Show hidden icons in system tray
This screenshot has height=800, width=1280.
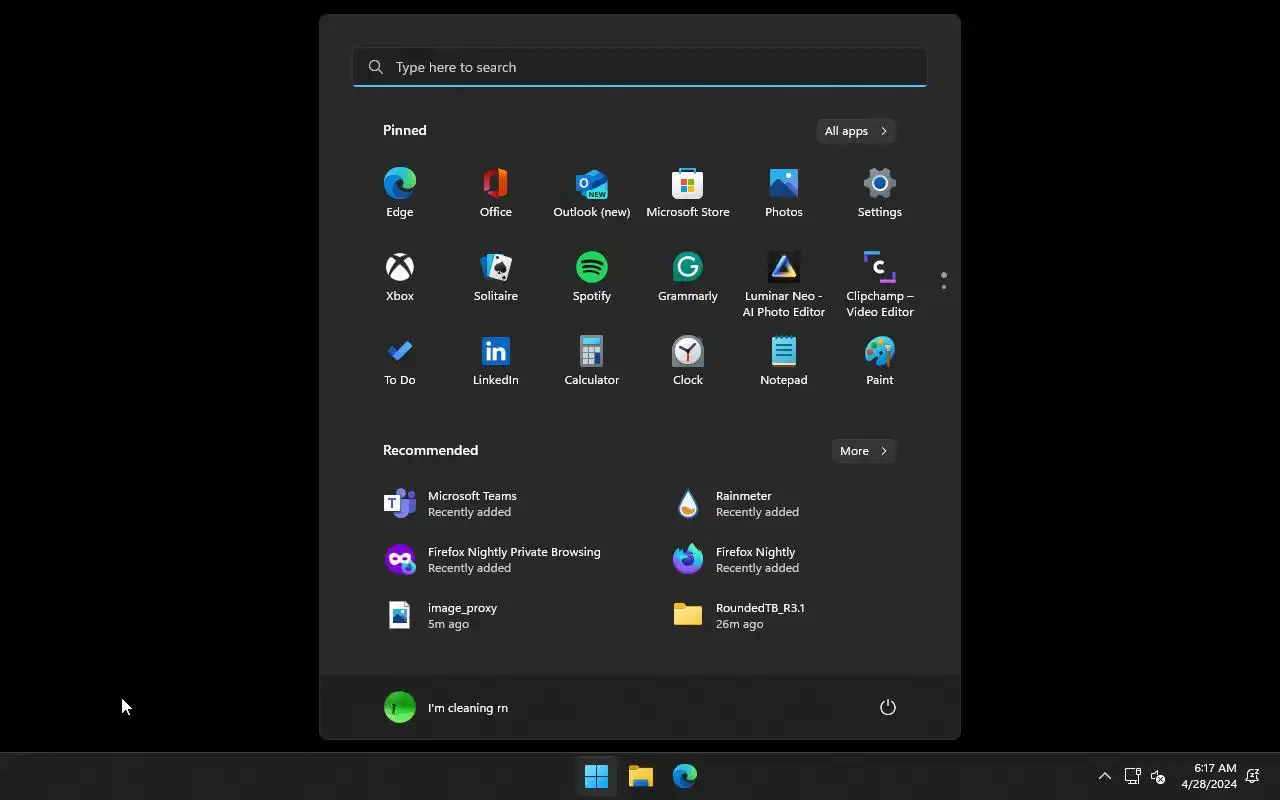[1105, 776]
